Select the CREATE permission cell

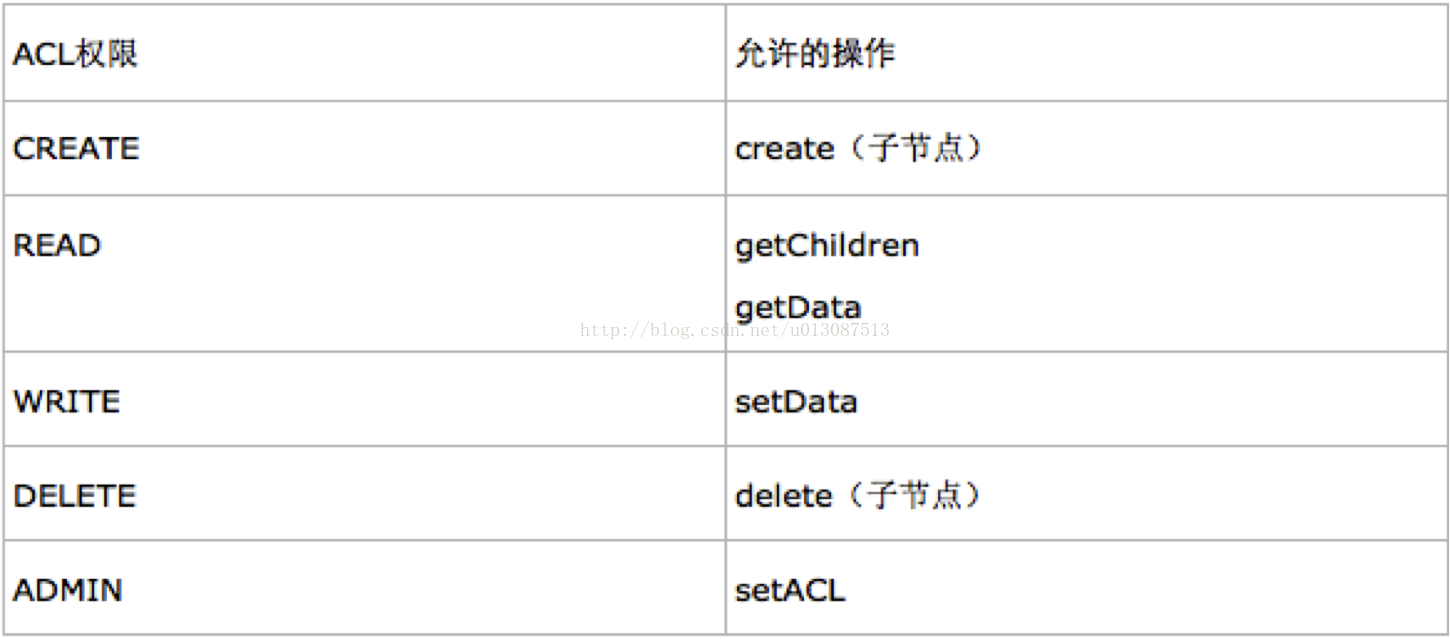pos(364,148)
